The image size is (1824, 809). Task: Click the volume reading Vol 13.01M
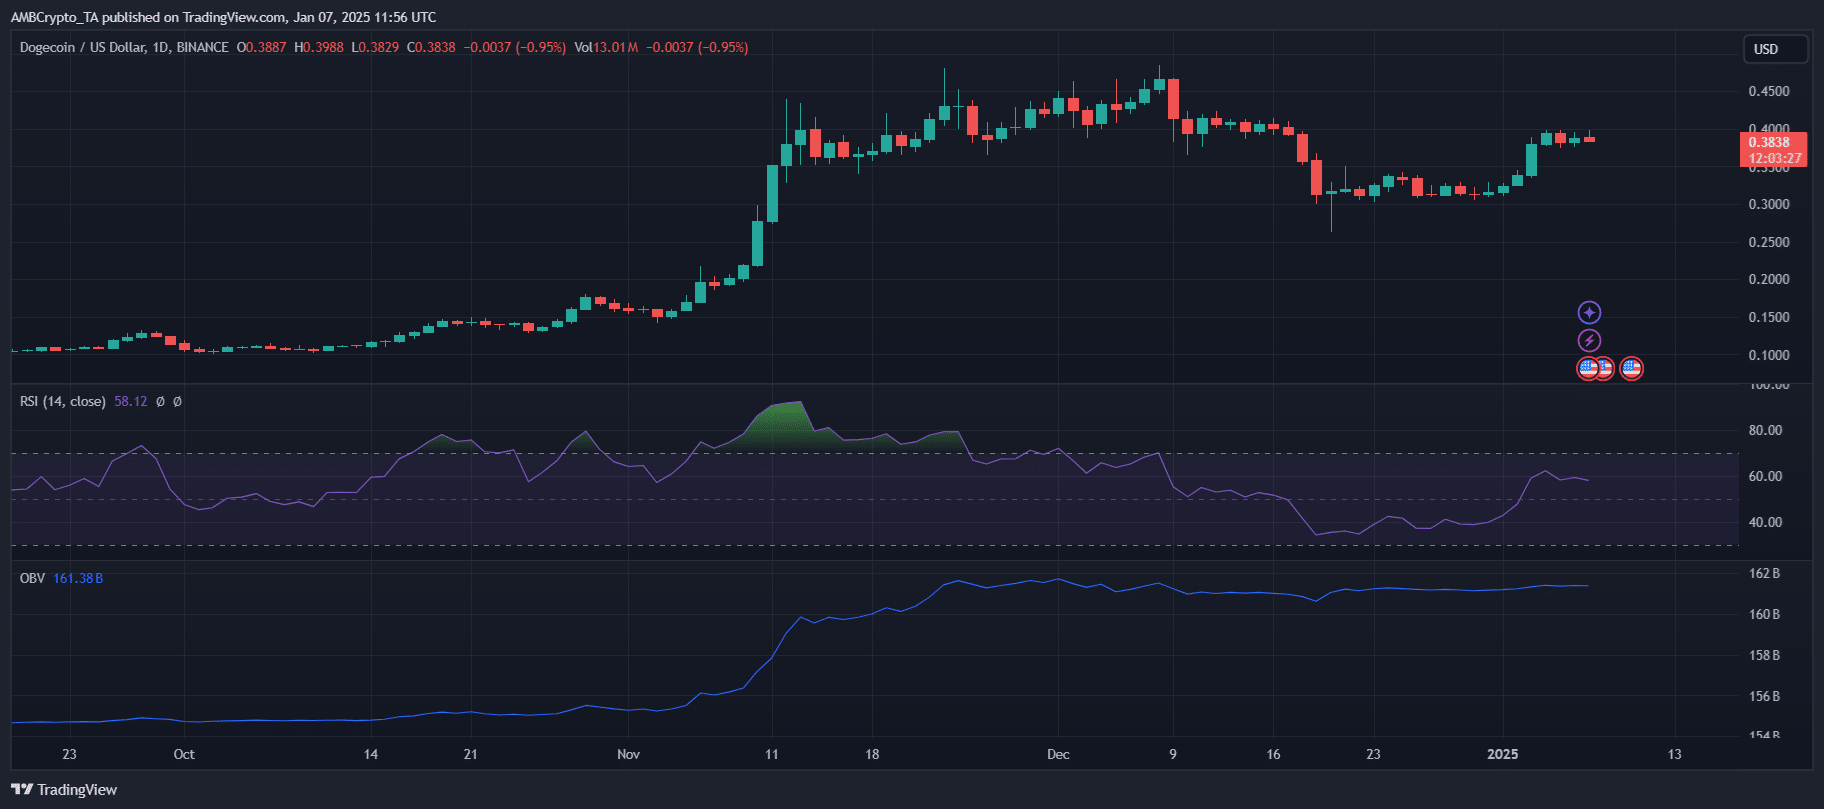(x=606, y=47)
